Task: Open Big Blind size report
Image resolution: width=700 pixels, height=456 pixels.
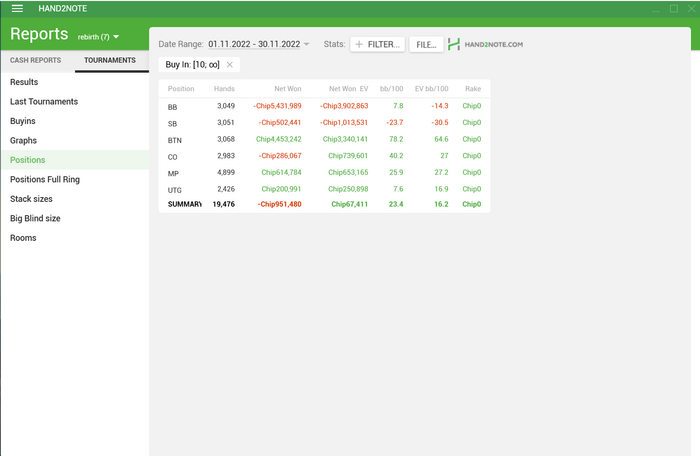Action: click(35, 218)
